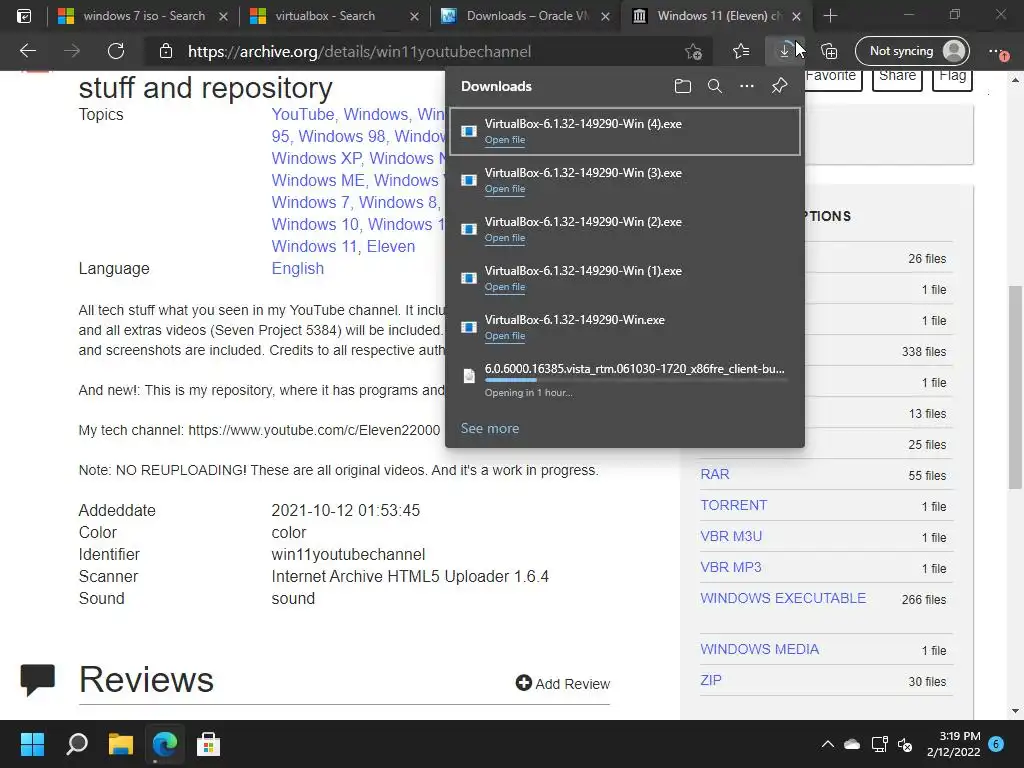Open the ZIP download option
1024x768 pixels.
[711, 680]
